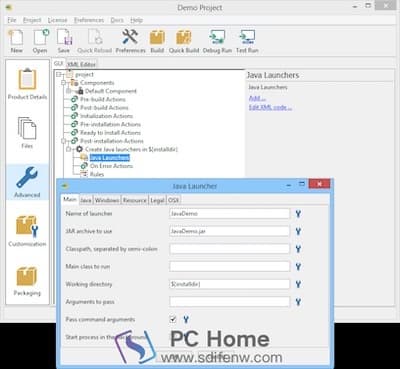Click the Working directory input field
Image resolution: width=400 pixels, height=369 pixels.
tap(229, 284)
